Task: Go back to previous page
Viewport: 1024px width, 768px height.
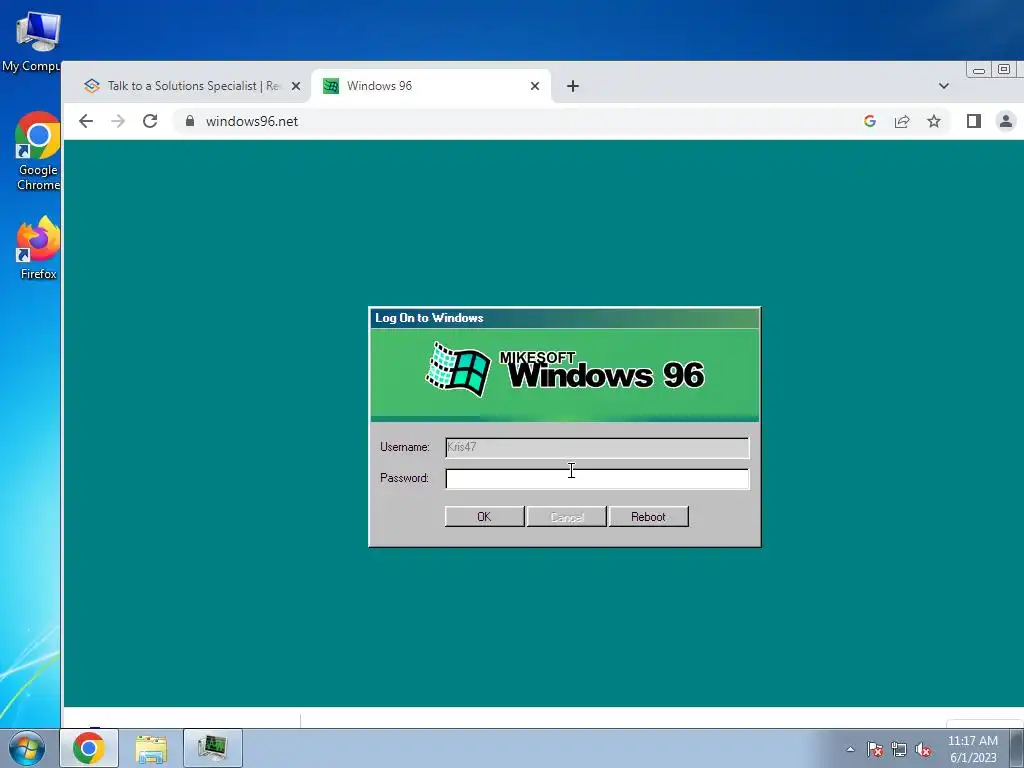Action: click(86, 121)
